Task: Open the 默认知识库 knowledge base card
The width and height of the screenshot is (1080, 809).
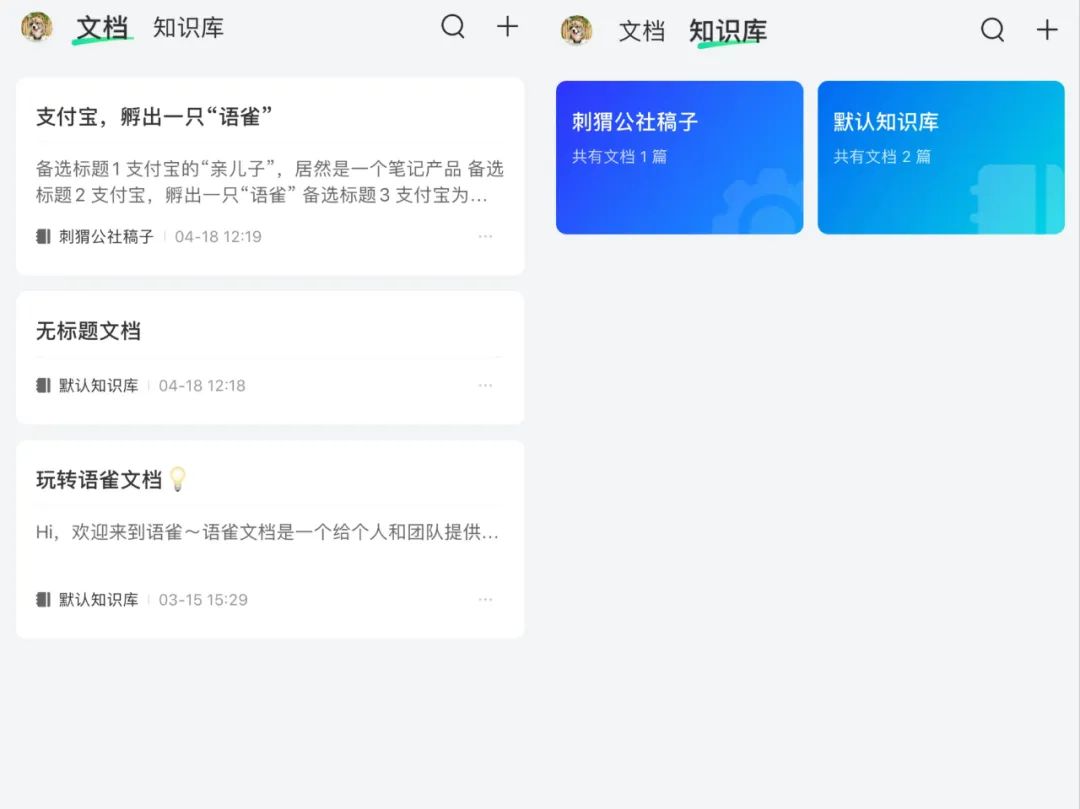Action: [940, 157]
